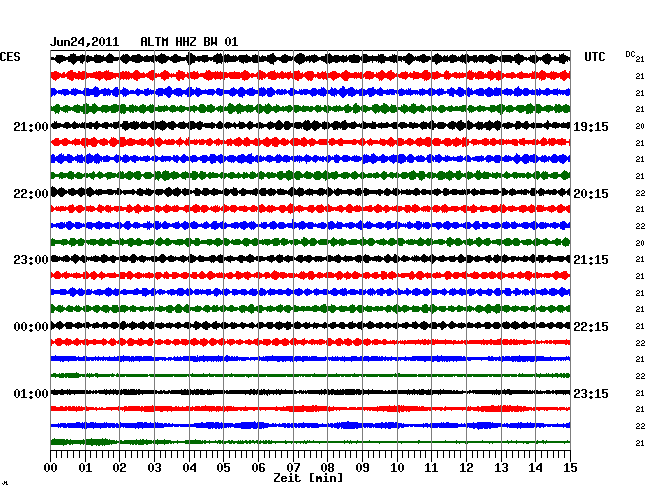The width and height of the screenshot is (650, 494).
Task: Click the 14 minute axis label
Action: pyautogui.click(x=536, y=468)
